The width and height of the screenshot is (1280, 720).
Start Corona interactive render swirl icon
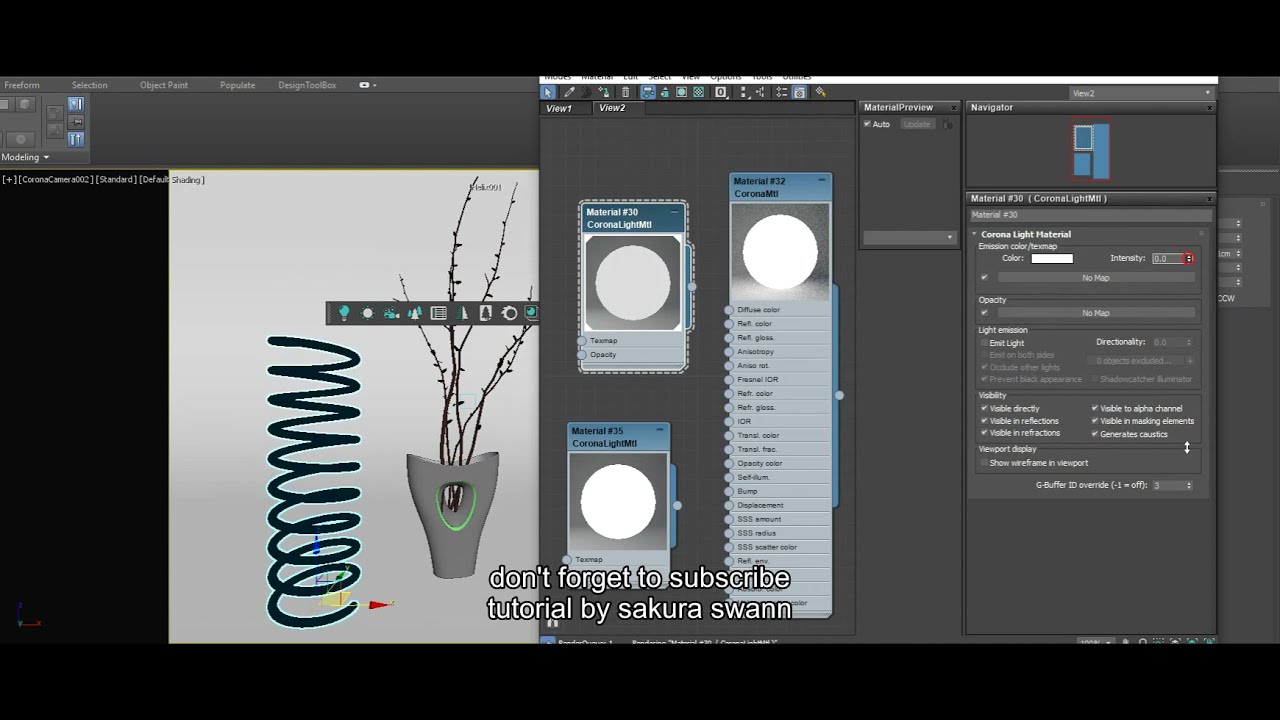coord(510,313)
